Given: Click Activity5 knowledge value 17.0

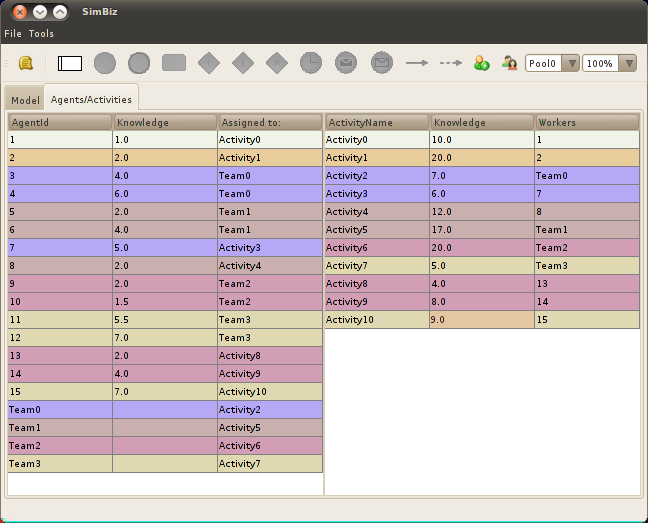Looking at the screenshot, I should point(482,230).
